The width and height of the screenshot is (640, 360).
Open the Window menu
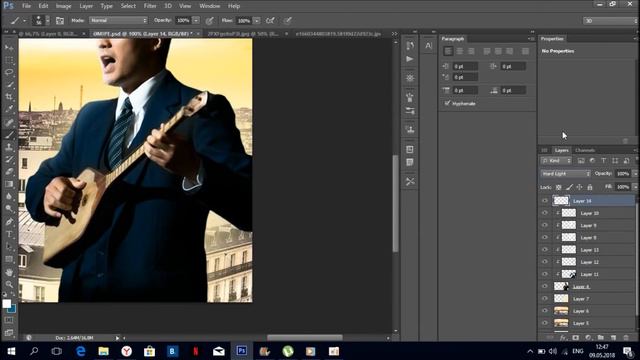tap(209, 6)
